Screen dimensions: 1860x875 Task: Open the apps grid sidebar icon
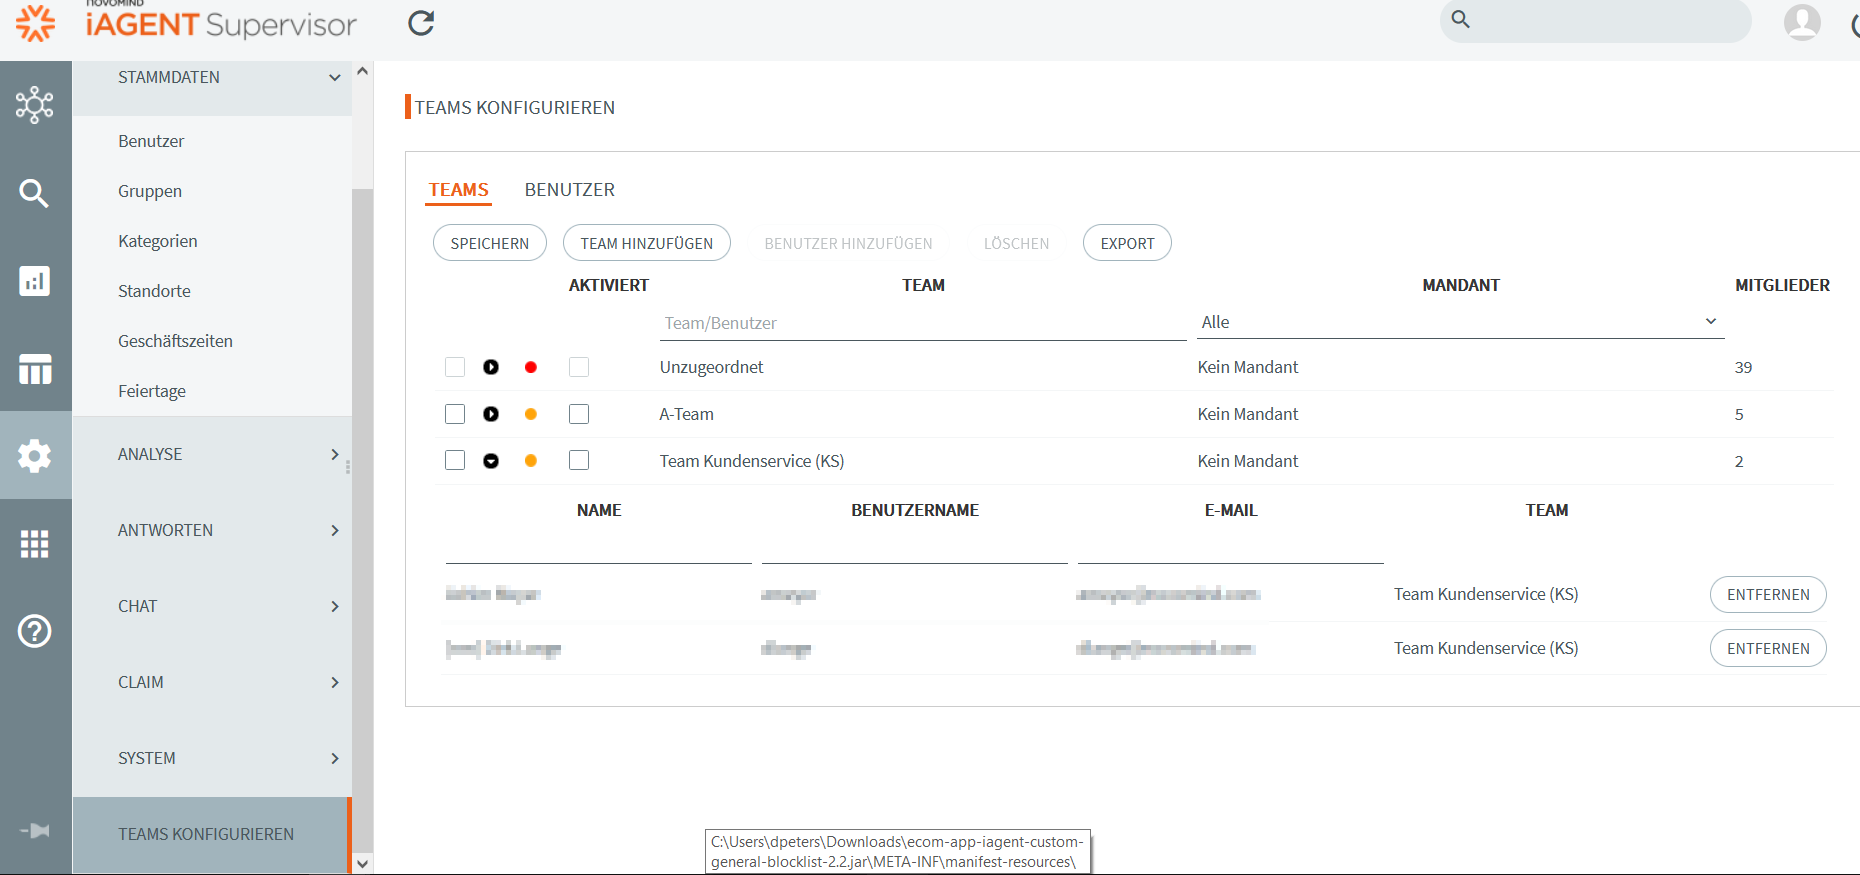[x=35, y=544]
